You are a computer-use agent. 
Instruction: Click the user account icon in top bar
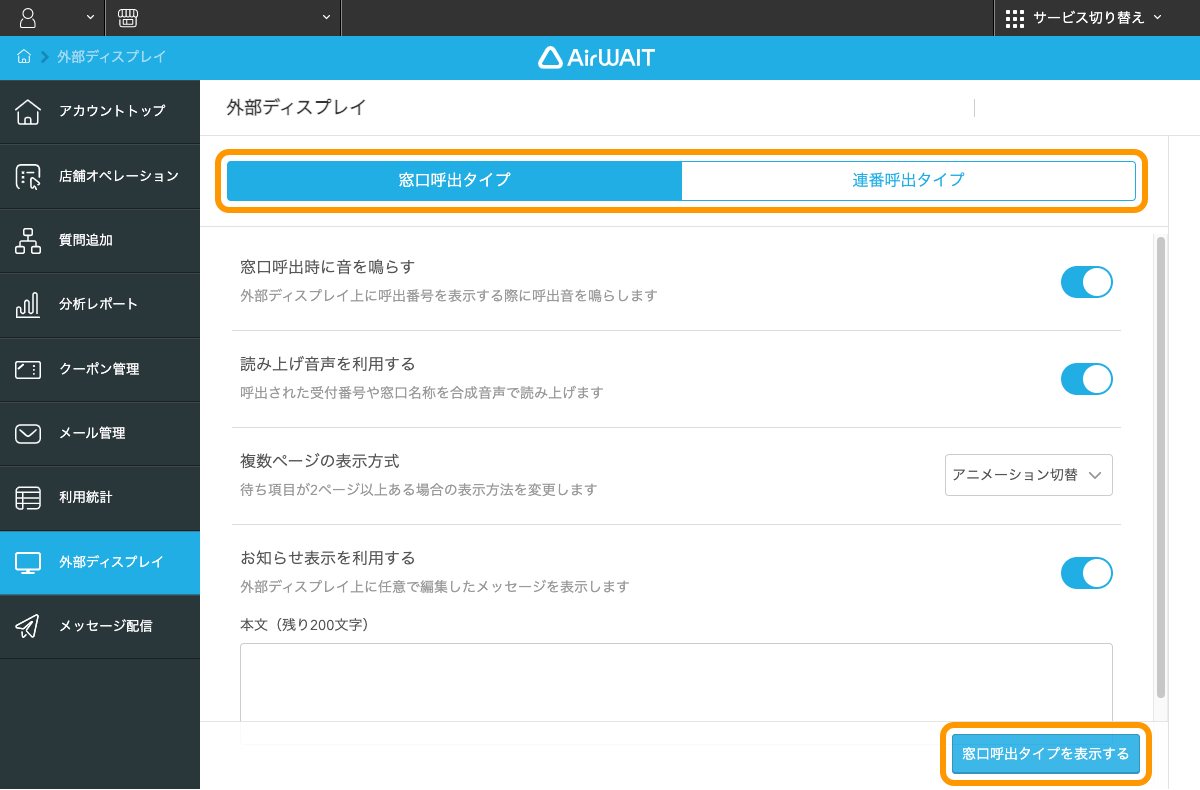coord(28,17)
